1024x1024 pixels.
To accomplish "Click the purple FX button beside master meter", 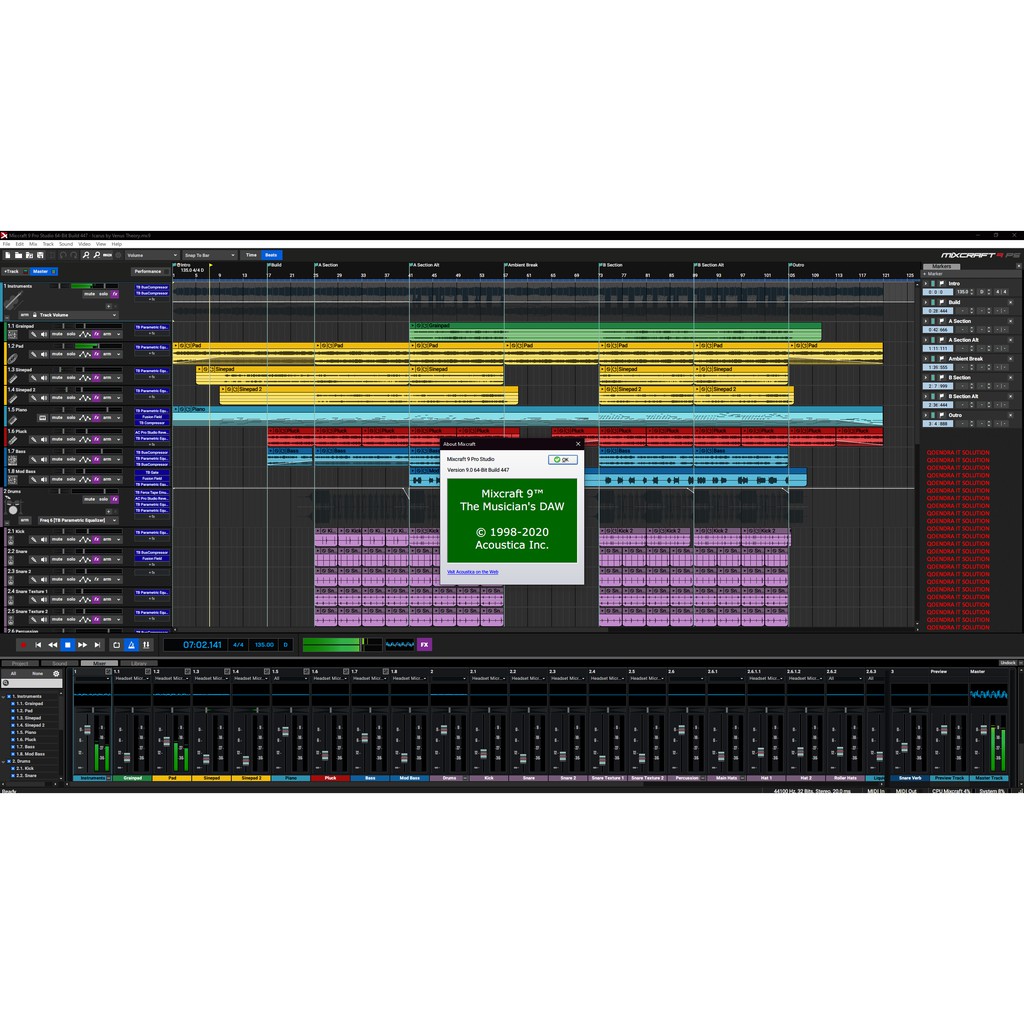I will click(424, 645).
